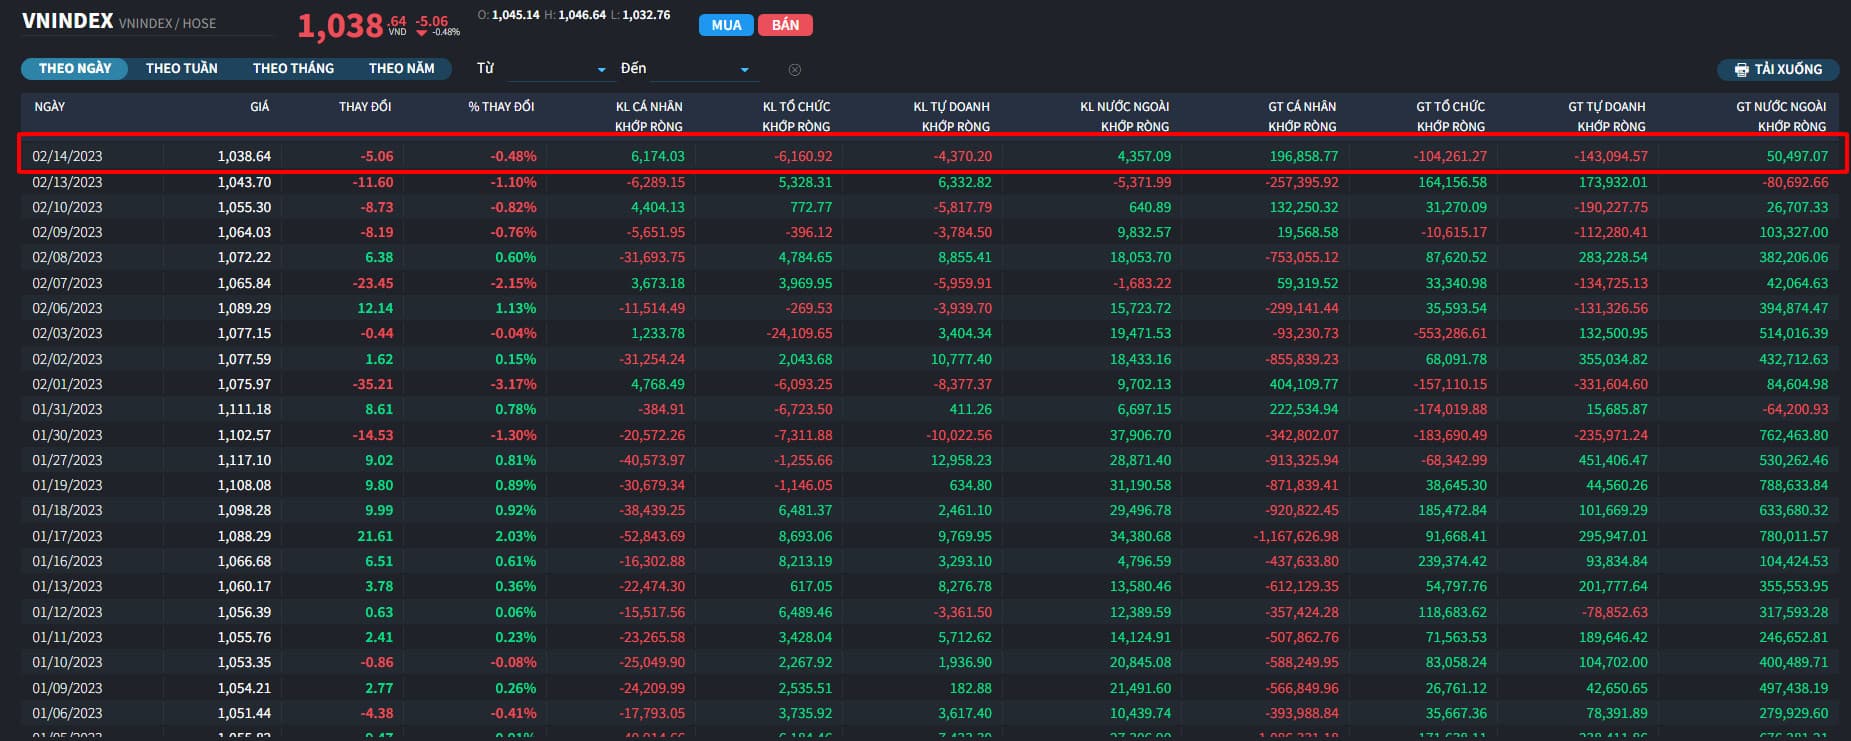Select the THEO NGÀY daily view
1851x741 pixels.
75,69
